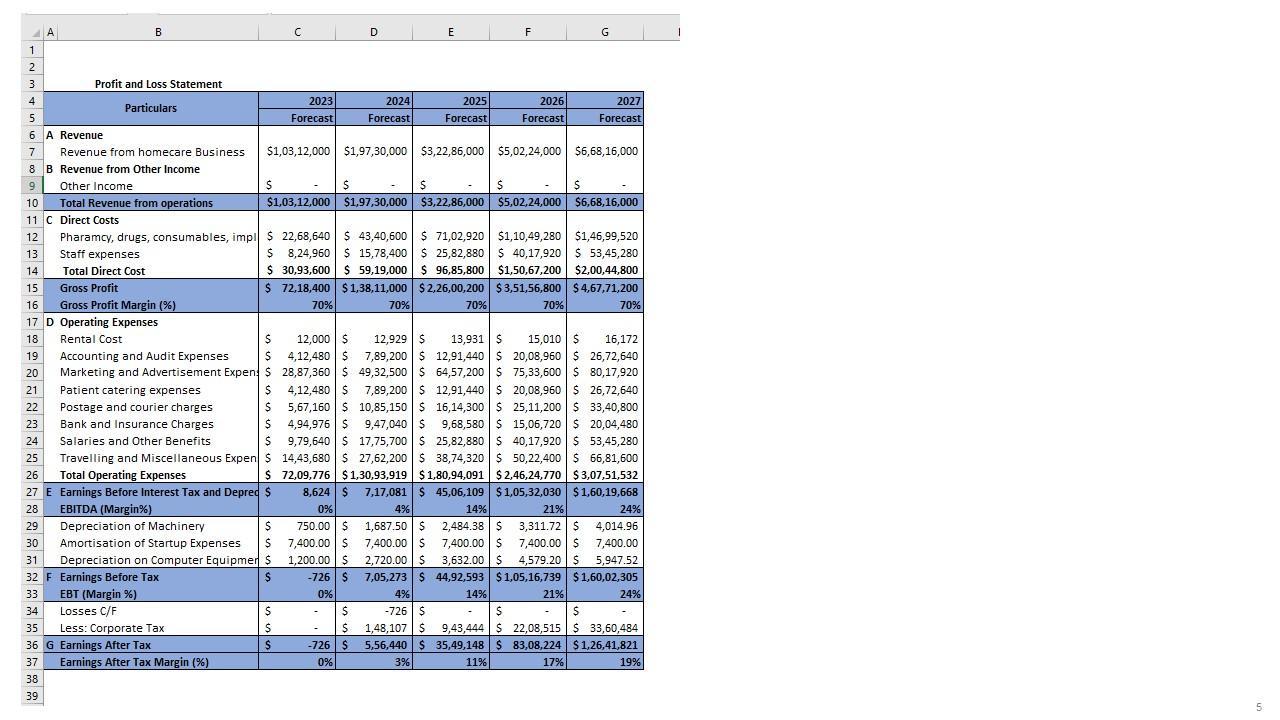The image size is (1280, 720).
Task: Click the Select All corner triangle
Action: 35,33
